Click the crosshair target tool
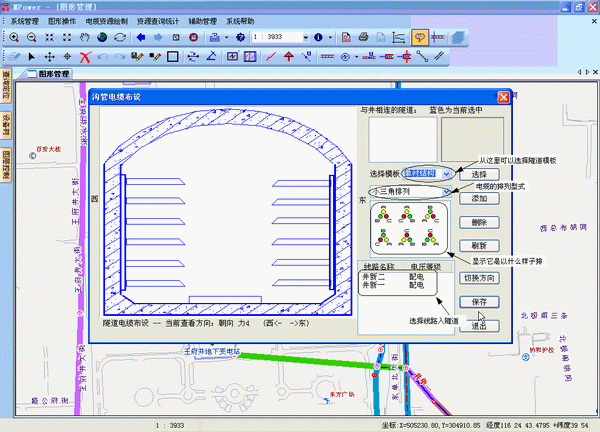 click(x=67, y=57)
